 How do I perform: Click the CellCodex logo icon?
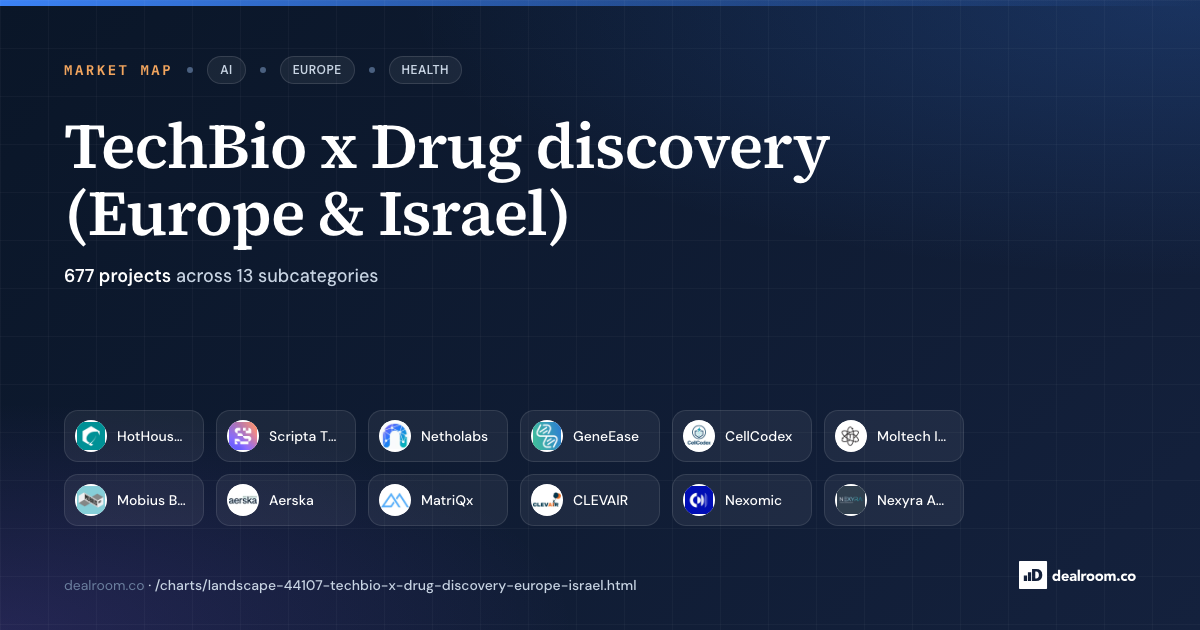click(x=699, y=436)
